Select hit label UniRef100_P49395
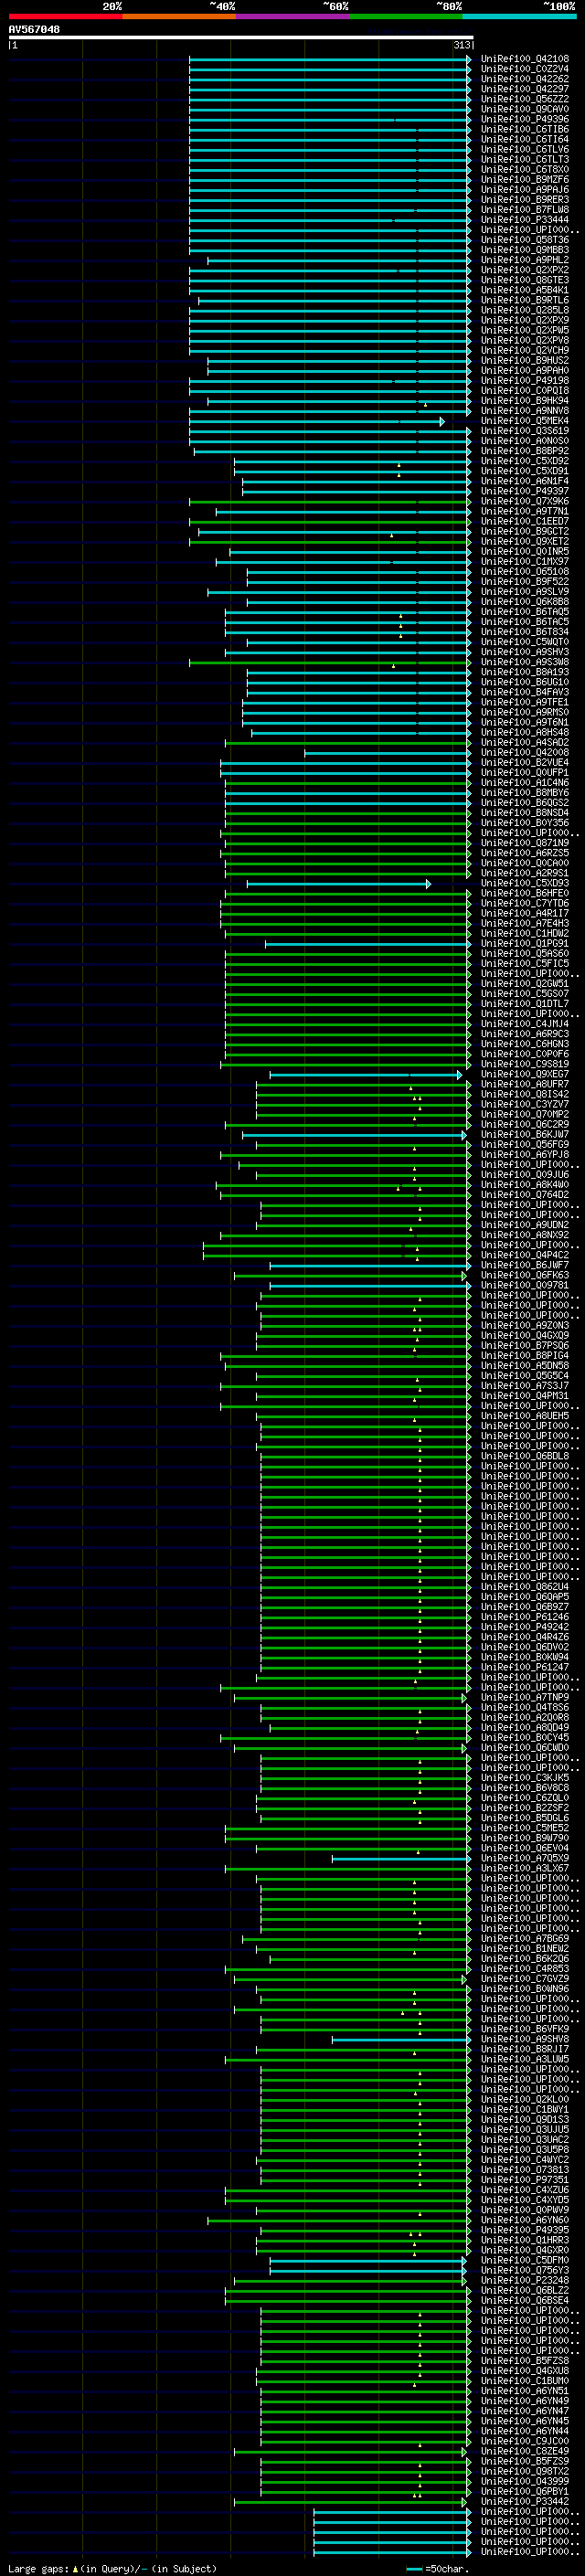 [x=525, y=2230]
